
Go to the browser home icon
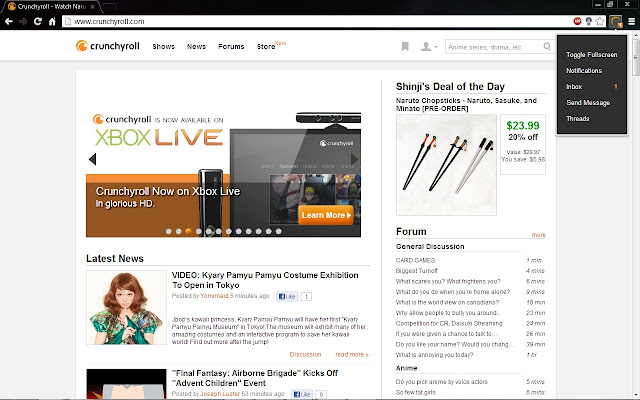point(52,21)
